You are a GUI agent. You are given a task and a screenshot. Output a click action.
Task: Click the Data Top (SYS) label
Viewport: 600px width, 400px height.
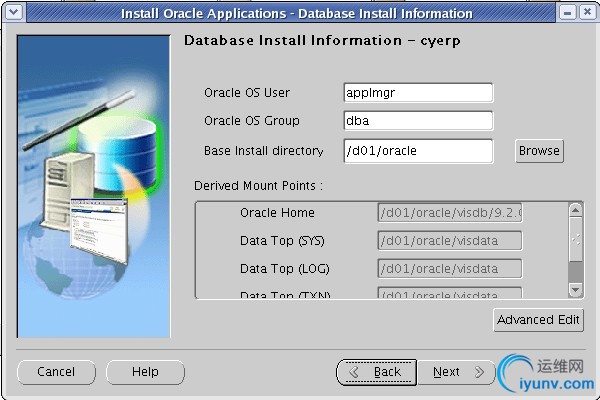(x=282, y=241)
